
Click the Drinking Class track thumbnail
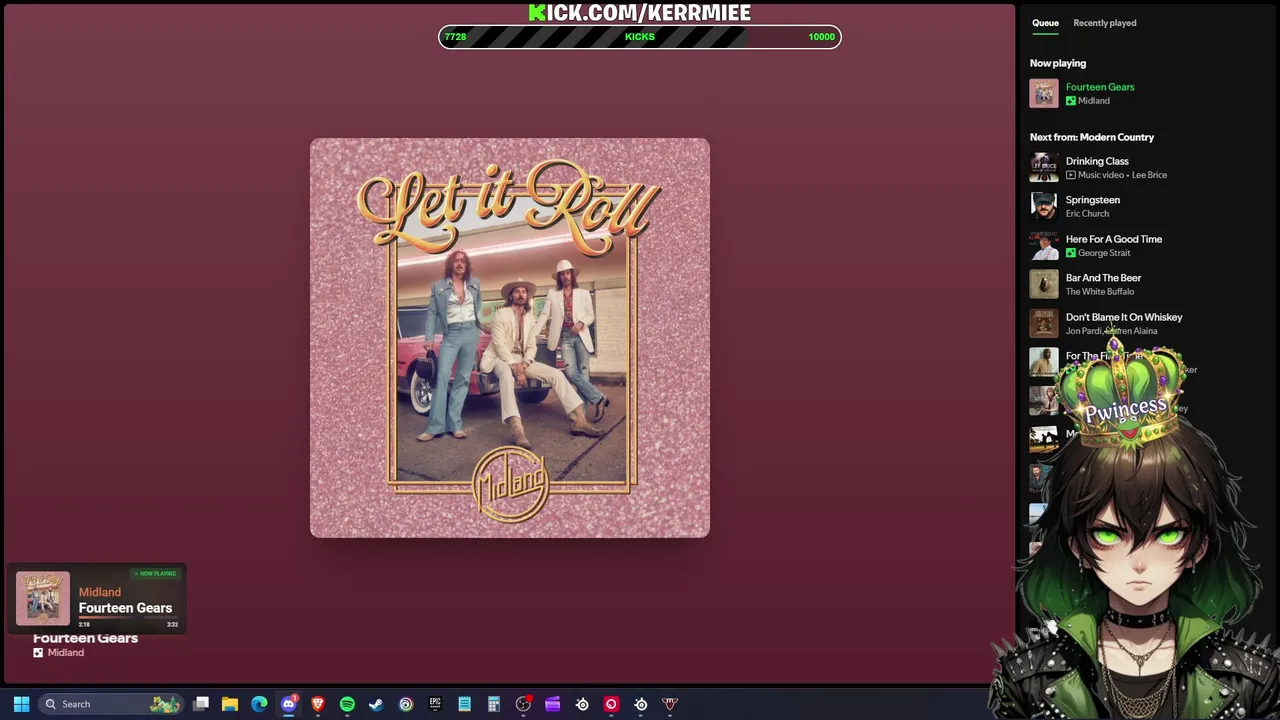point(1044,167)
